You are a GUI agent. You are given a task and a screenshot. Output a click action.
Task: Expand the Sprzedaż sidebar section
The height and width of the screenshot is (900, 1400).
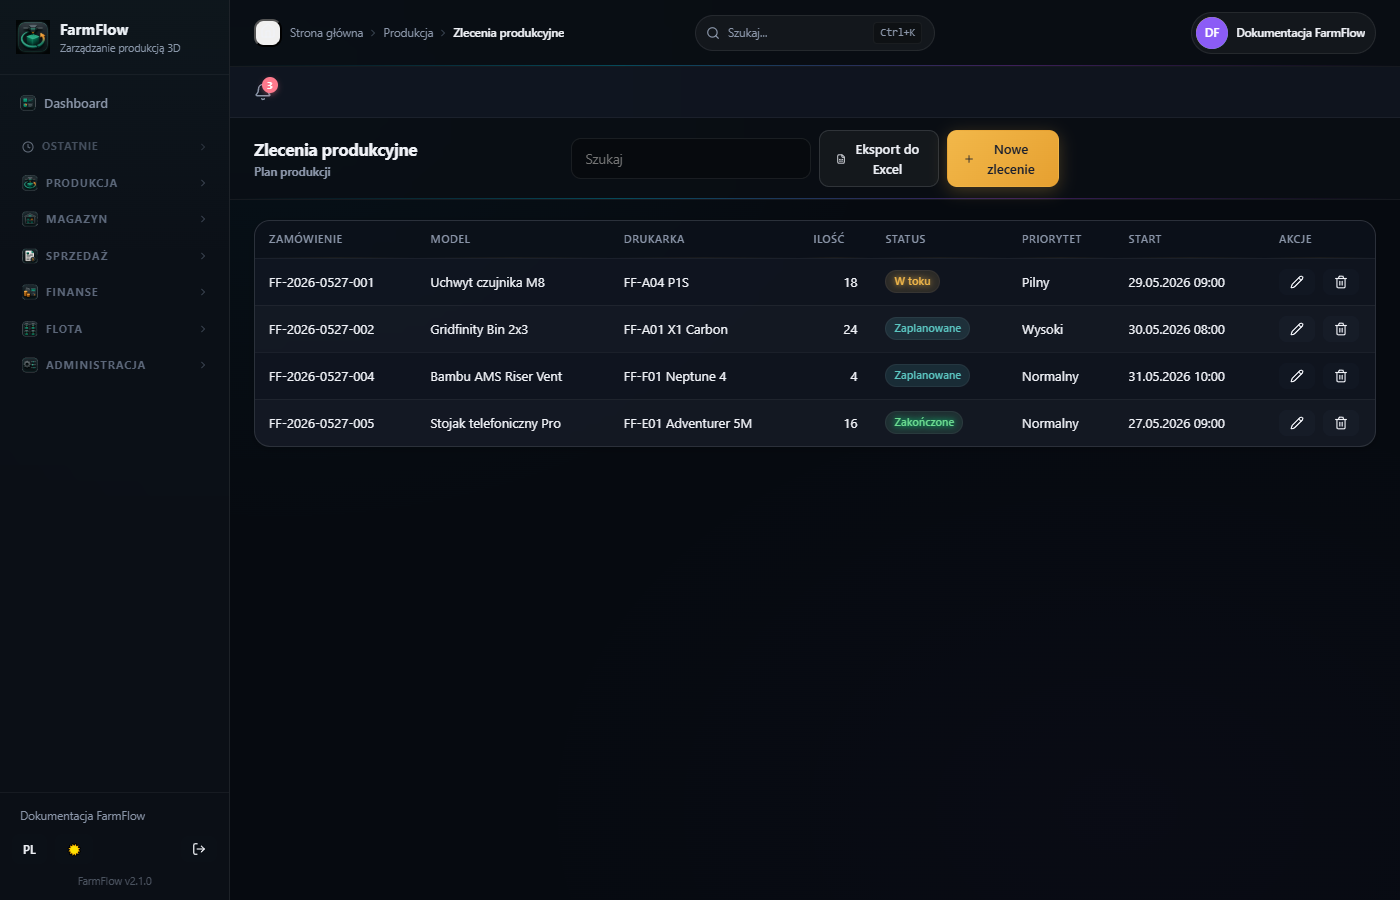115,256
